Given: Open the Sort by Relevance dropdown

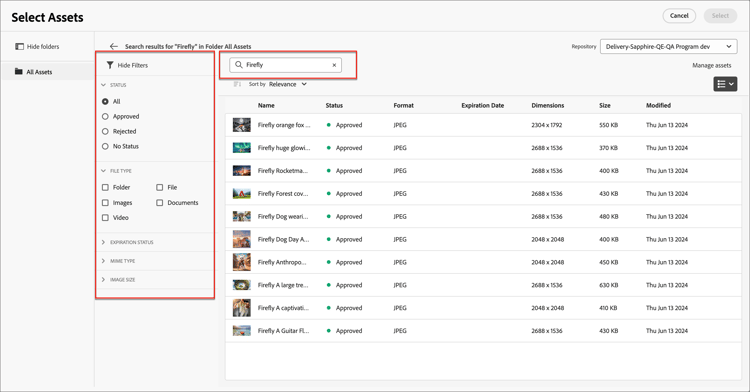Looking at the screenshot, I should pos(287,84).
